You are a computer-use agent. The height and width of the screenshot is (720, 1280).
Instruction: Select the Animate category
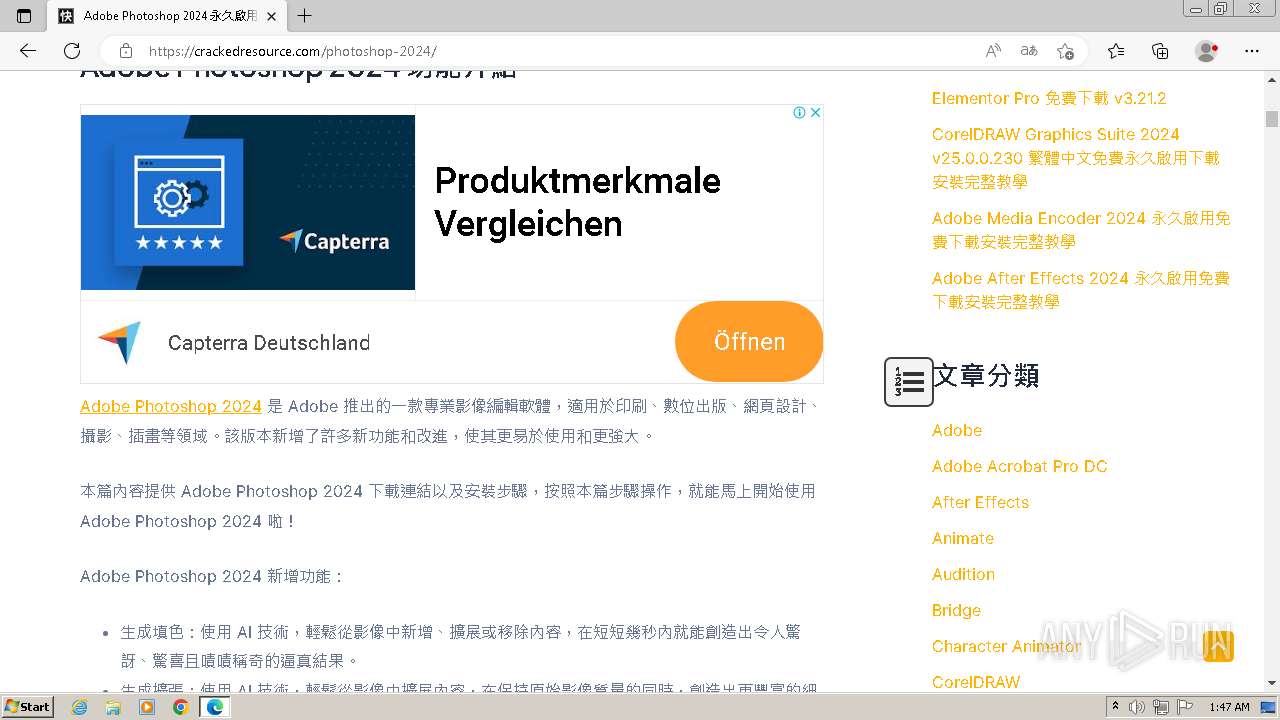click(963, 538)
